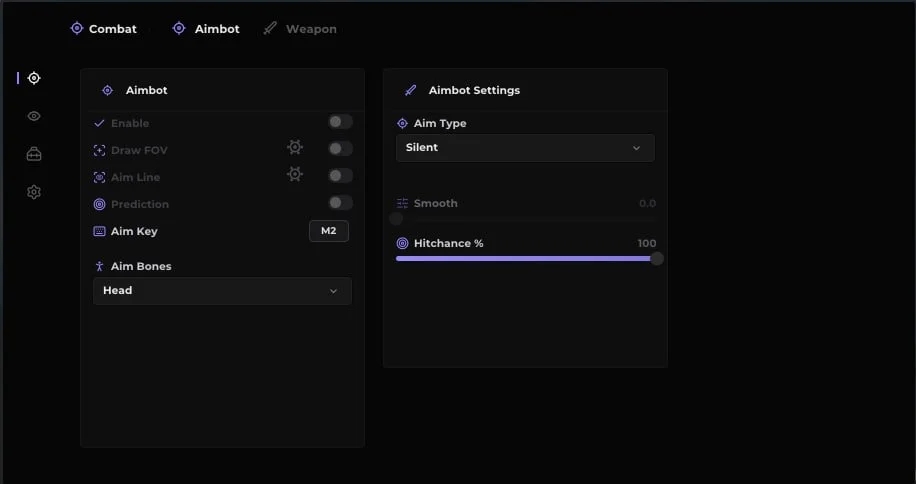Viewport: 916px width, 484px height.
Task: Click the Aimbot Settings header icon
Action: click(411, 90)
